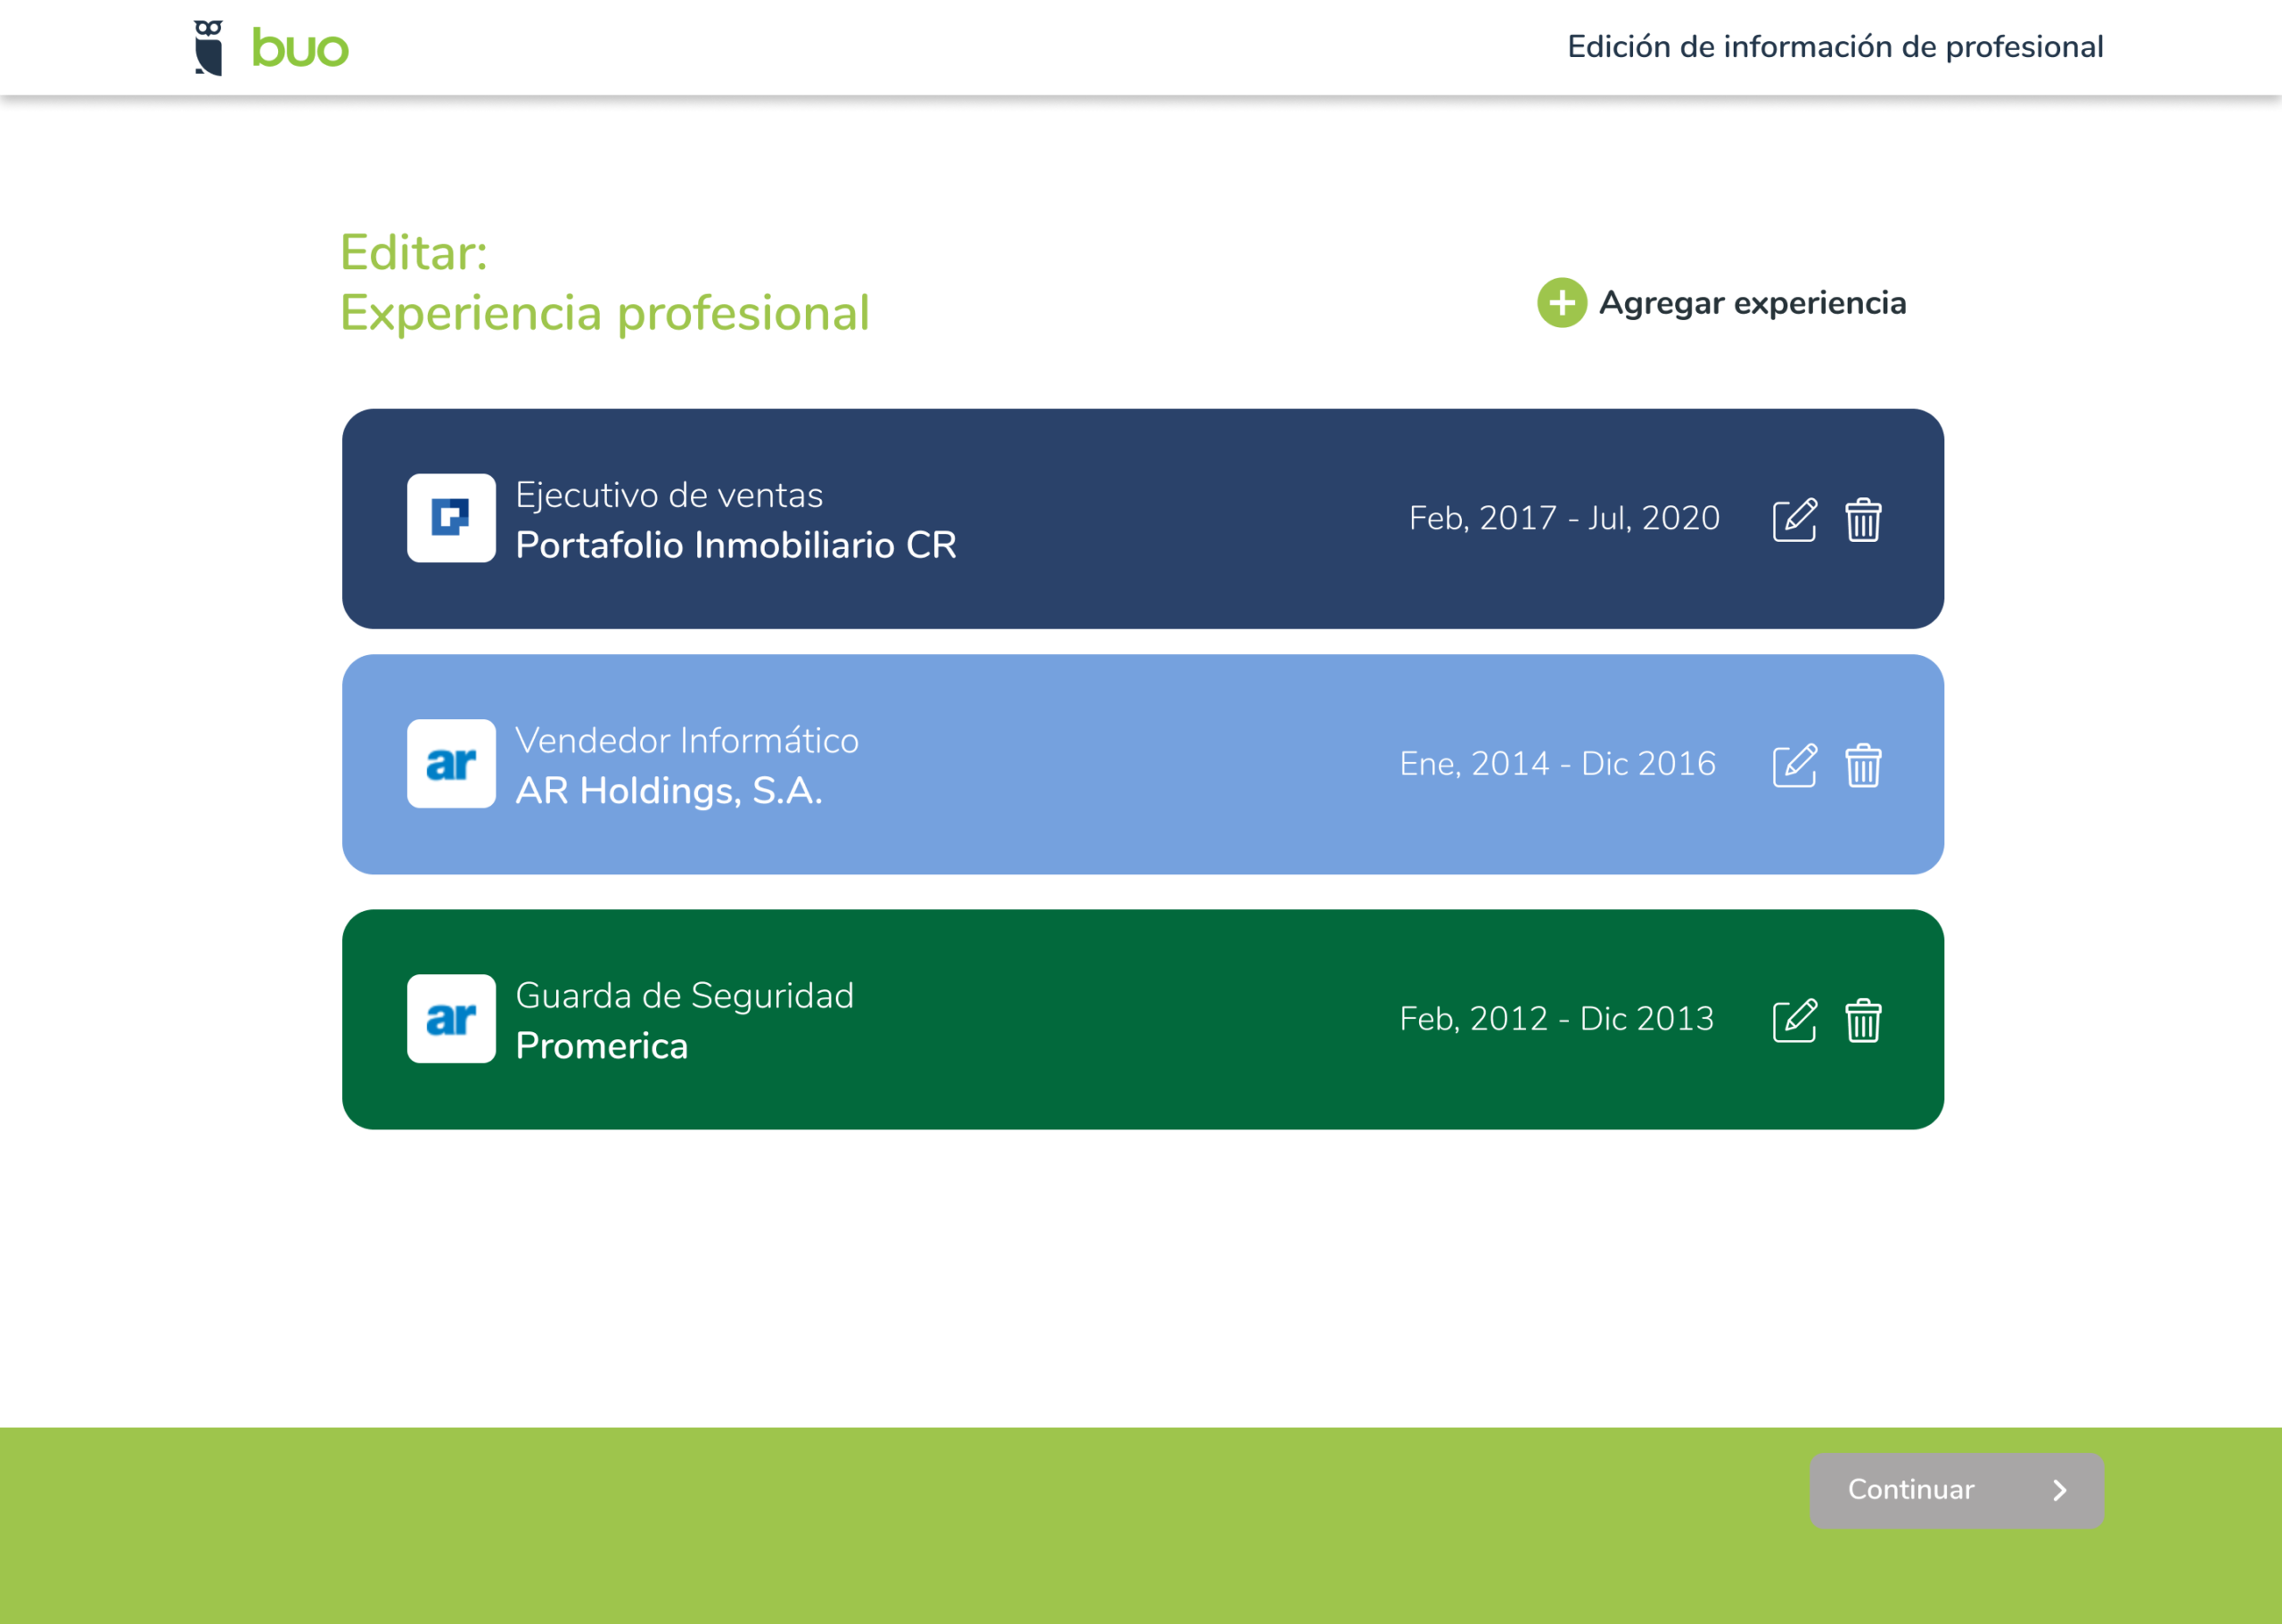Delete the AR Holdings, S.A. experience
The height and width of the screenshot is (1624, 2282).
point(1863,766)
